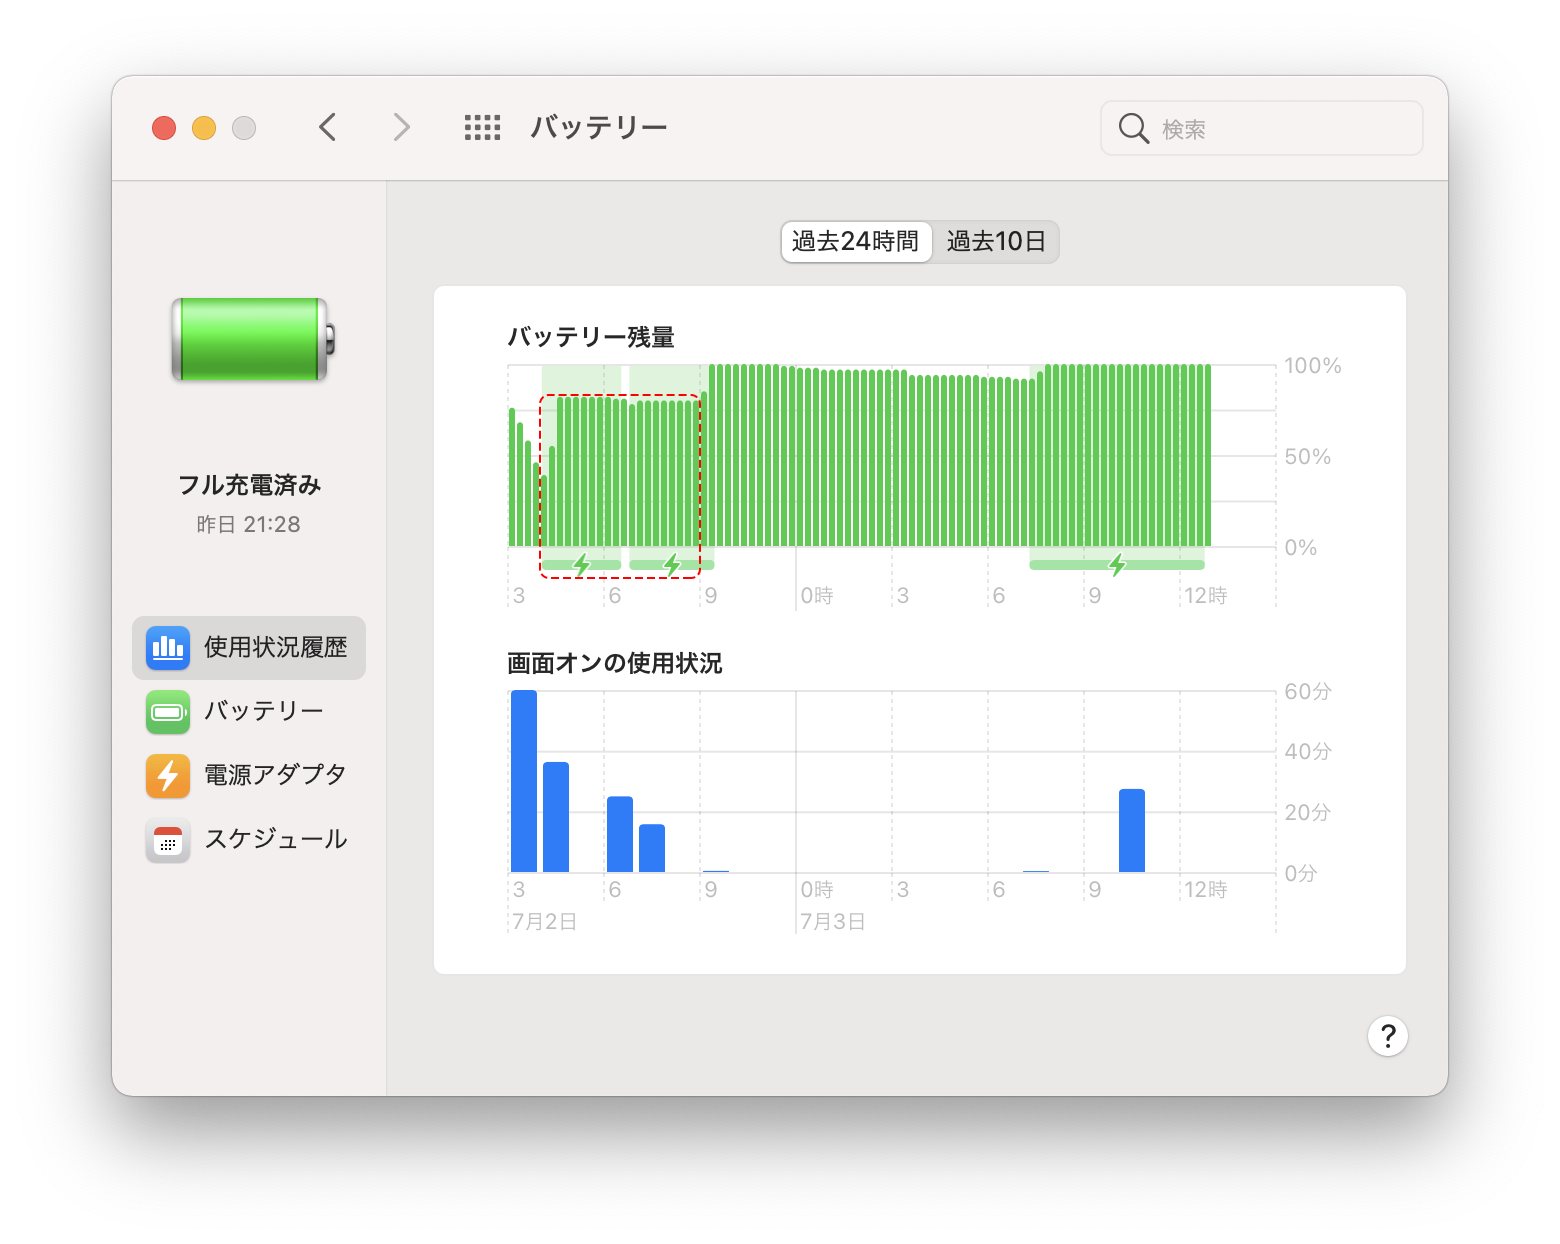The width and height of the screenshot is (1560, 1244).
Task: Select スケジュール in the sidebar
Action: point(275,839)
